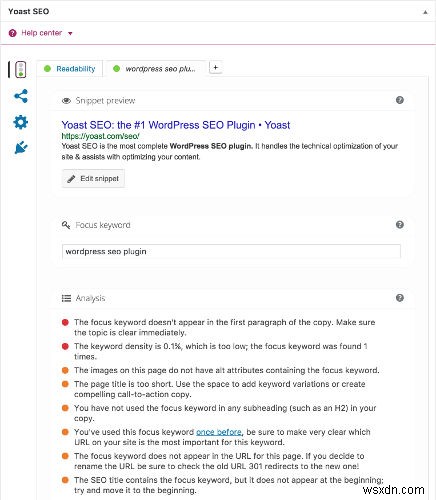Click orange bullet for page title too short
436x500 pixels.
click(x=65, y=384)
